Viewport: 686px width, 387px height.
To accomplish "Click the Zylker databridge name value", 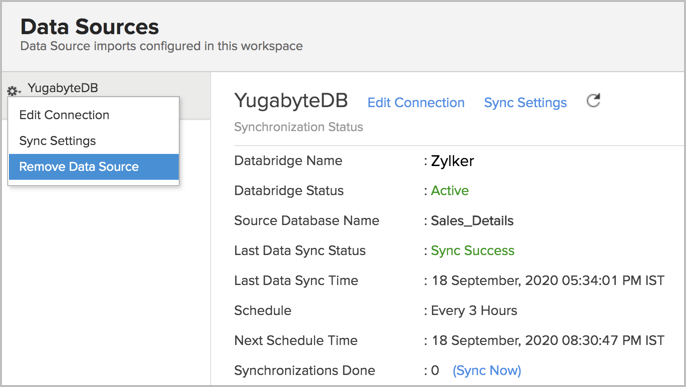I will point(452,161).
